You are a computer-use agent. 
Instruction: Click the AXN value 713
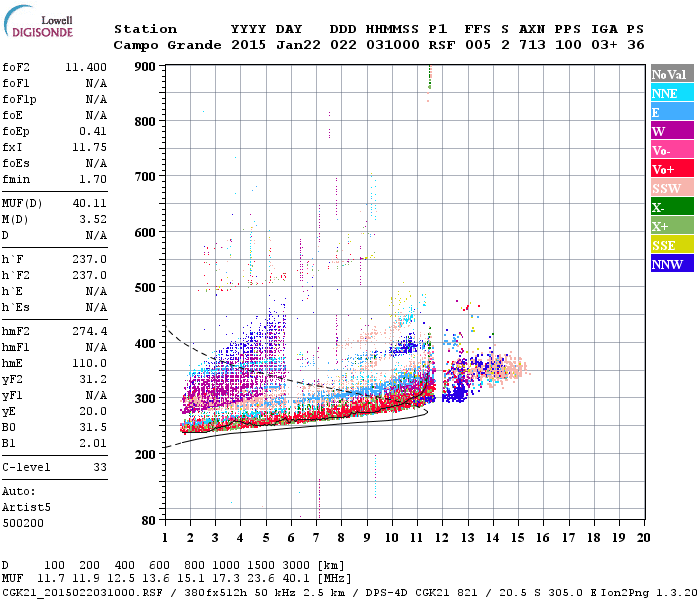[x=532, y=45]
